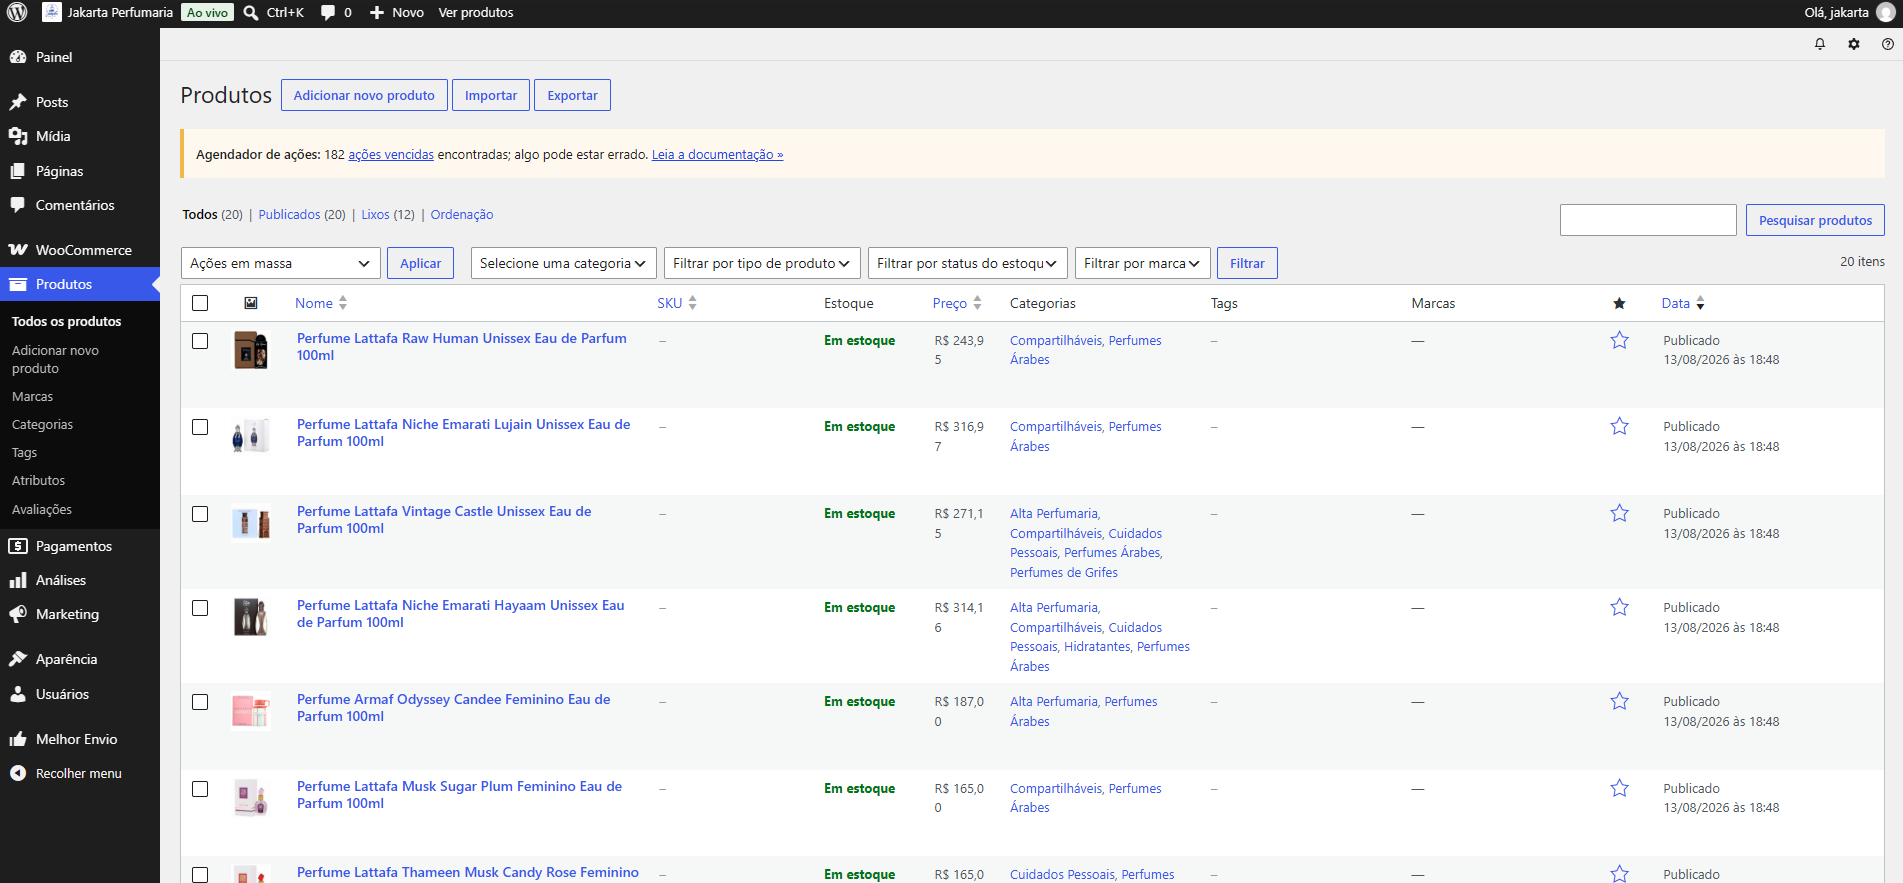This screenshot has height=883, width=1903.
Task: Select the Vintage Castle product checkbox
Action: [x=200, y=514]
